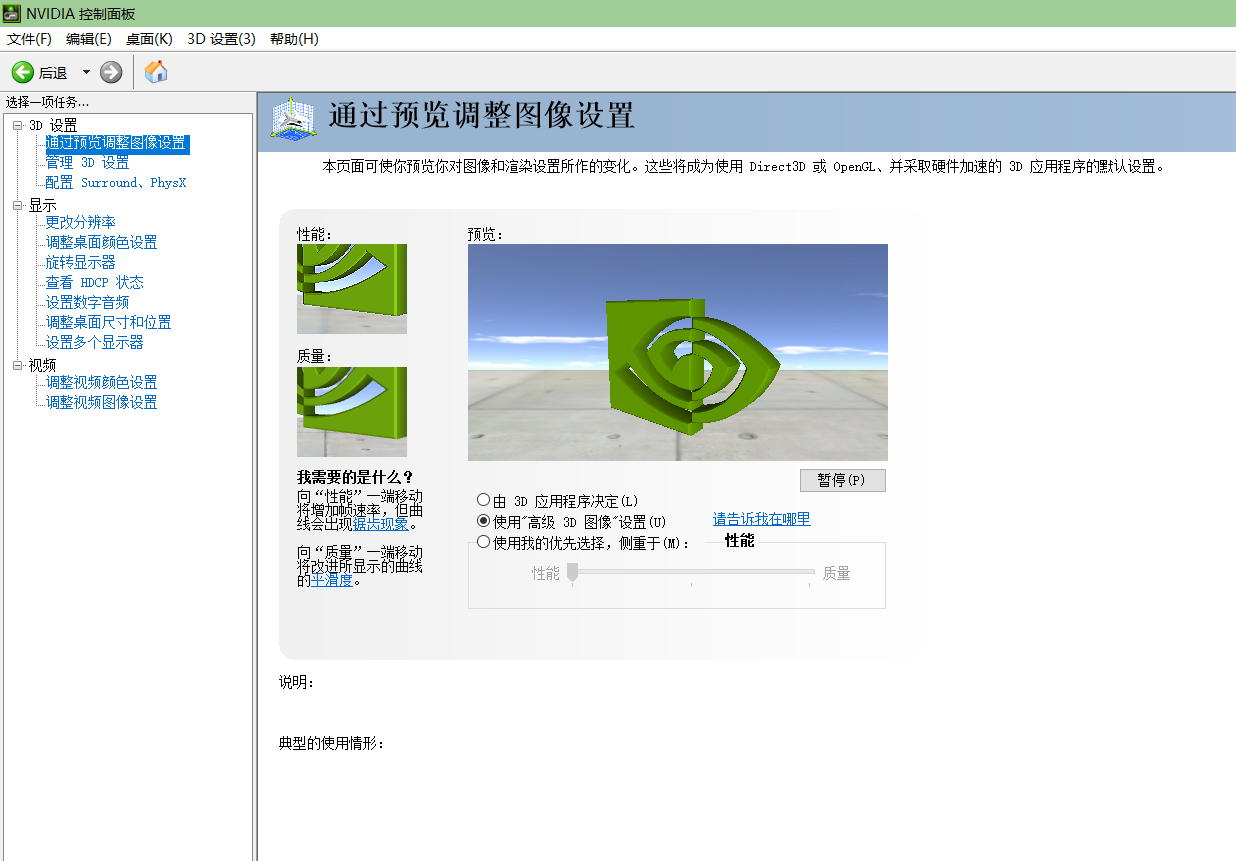Click the 3D page header icon

[x=293, y=121]
